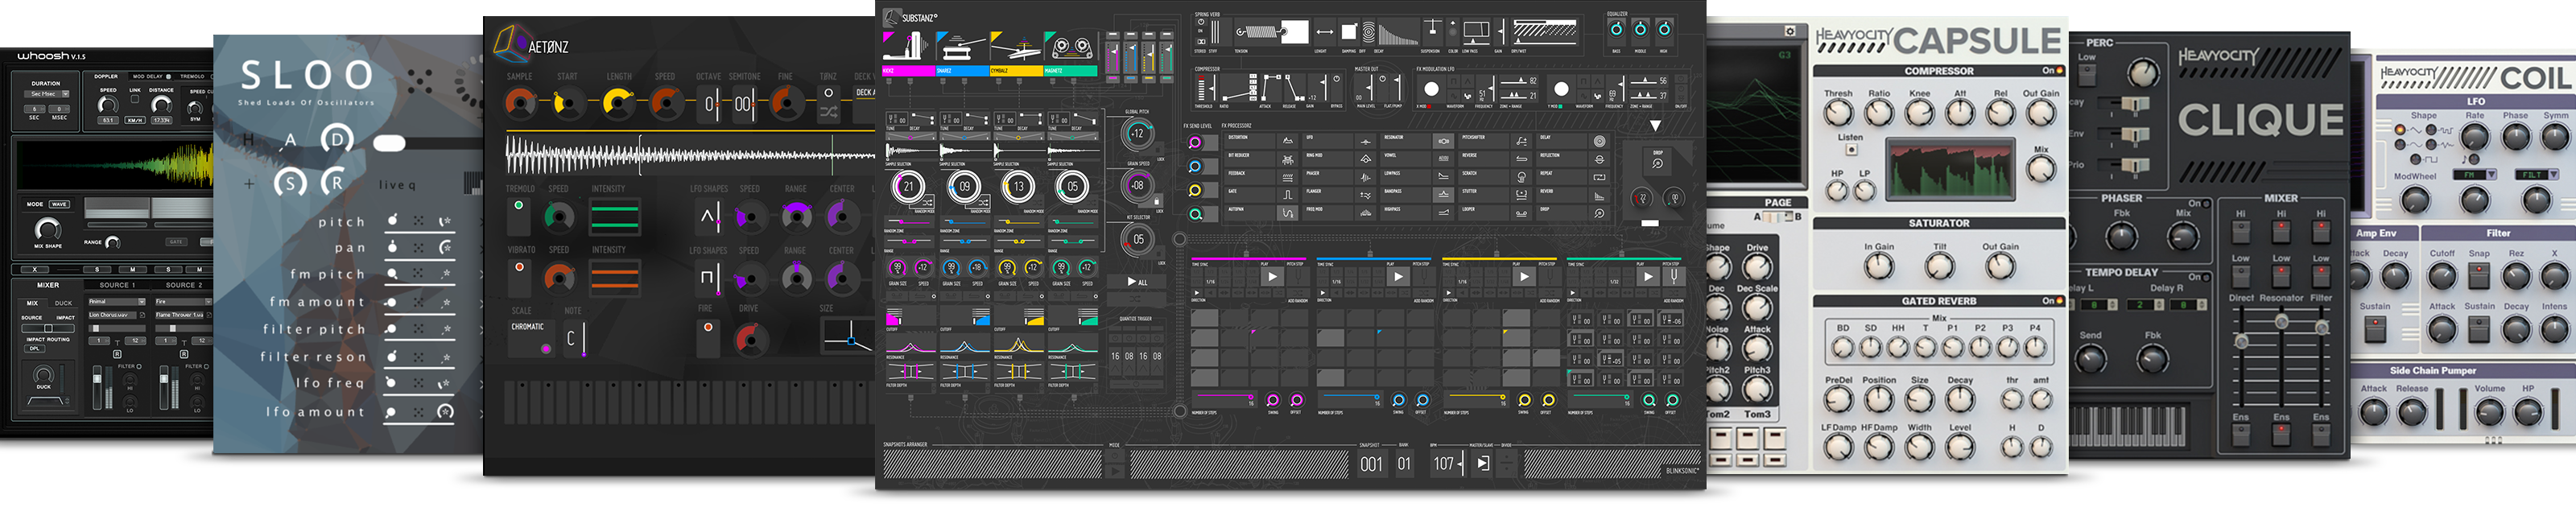
Task: Open the gear settings icon left of Capsule
Action: pyautogui.click(x=1790, y=31)
